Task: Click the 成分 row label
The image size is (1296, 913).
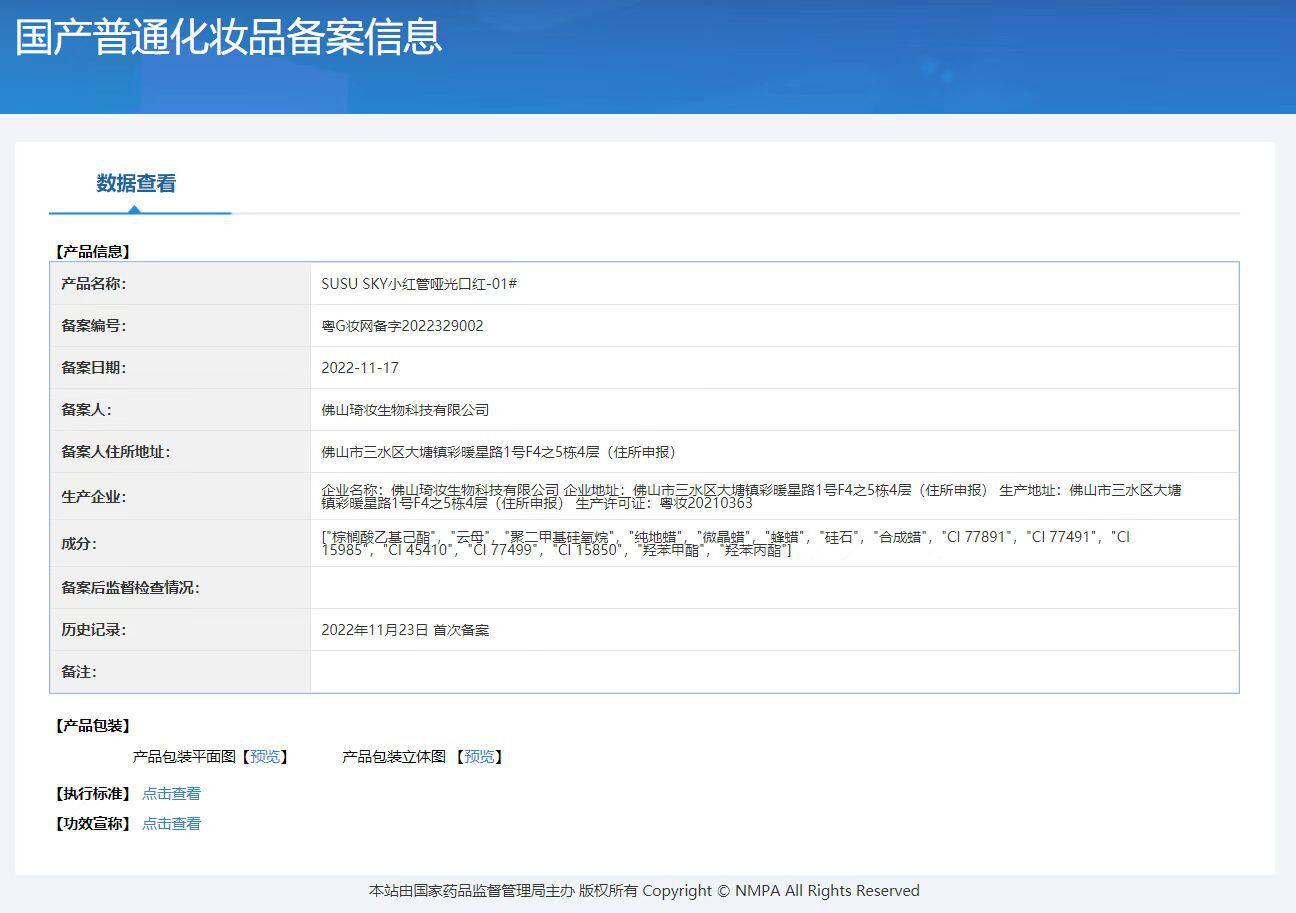Action: (79, 544)
